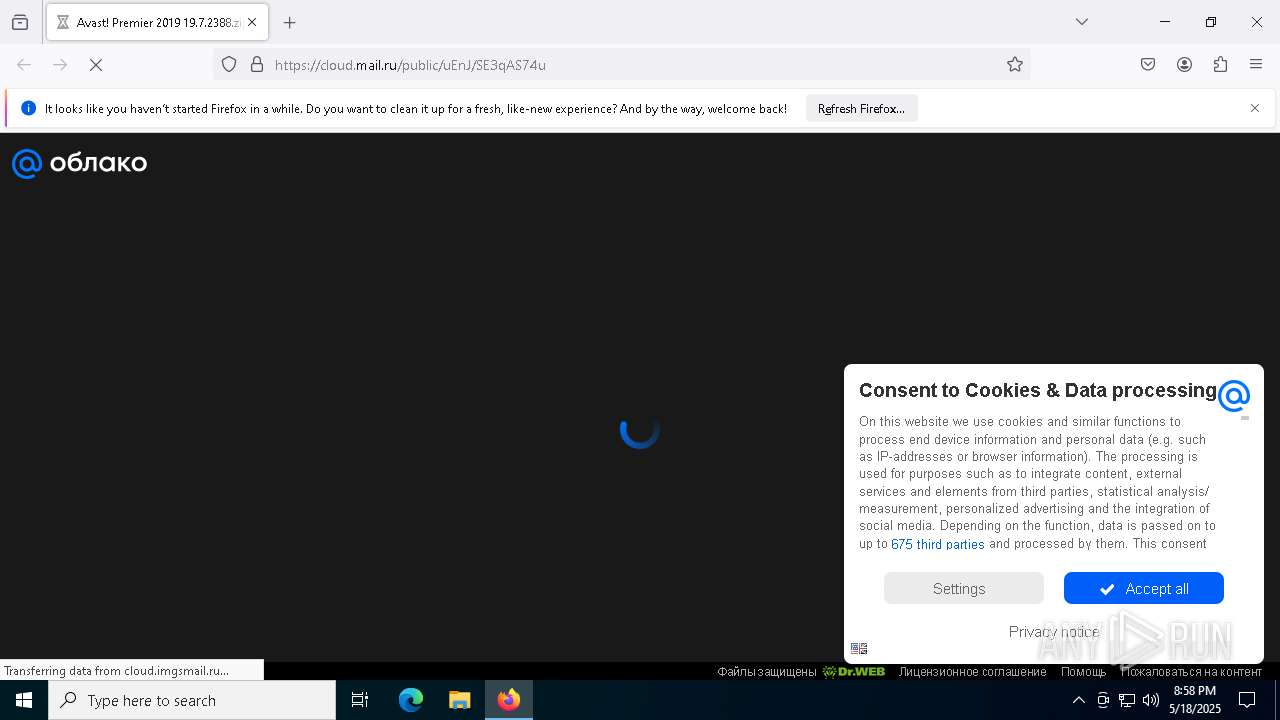Bookmark this page with star icon

click(x=1015, y=65)
